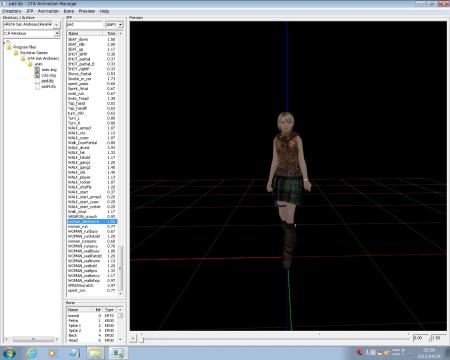Image resolution: width=450 pixels, height=360 pixels.
Task: Click the animation list scroll-down arrow
Action: (121, 294)
